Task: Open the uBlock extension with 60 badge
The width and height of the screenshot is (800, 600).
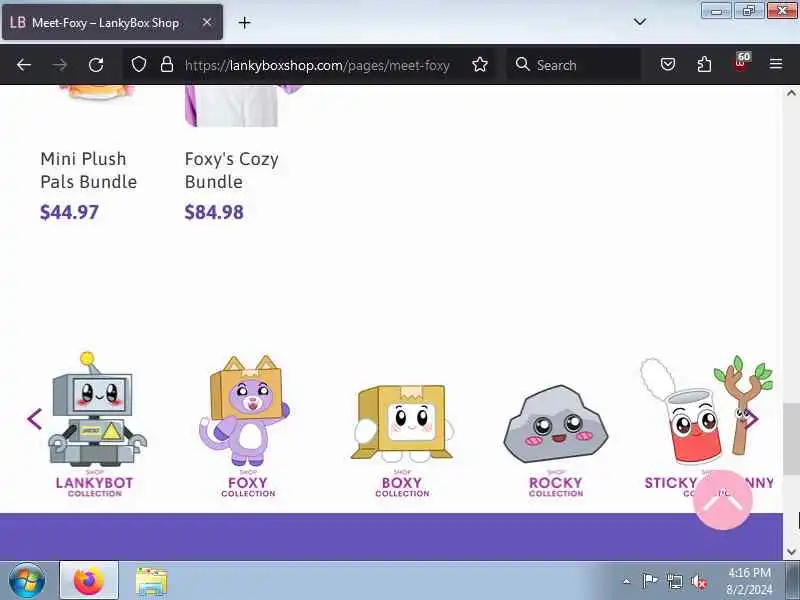Action: [x=741, y=63]
